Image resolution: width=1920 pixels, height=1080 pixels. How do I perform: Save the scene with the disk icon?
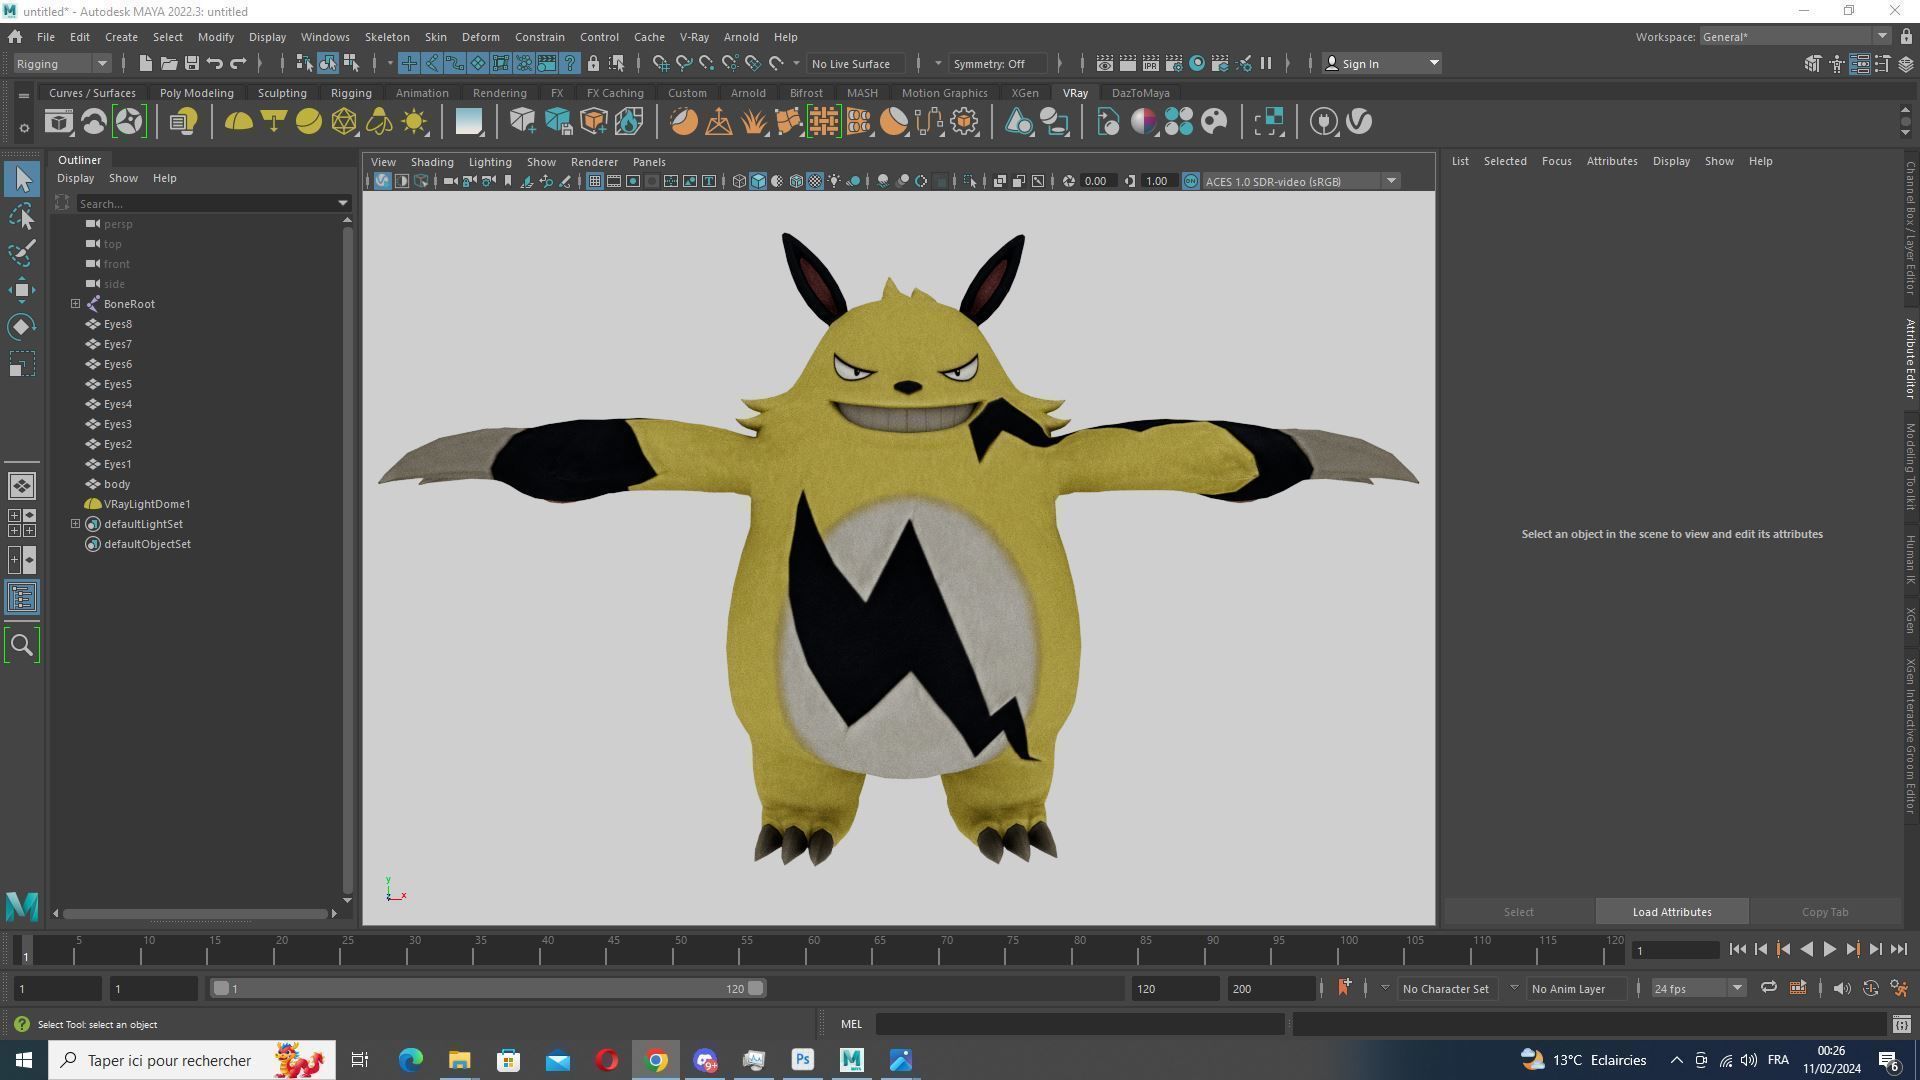click(191, 63)
